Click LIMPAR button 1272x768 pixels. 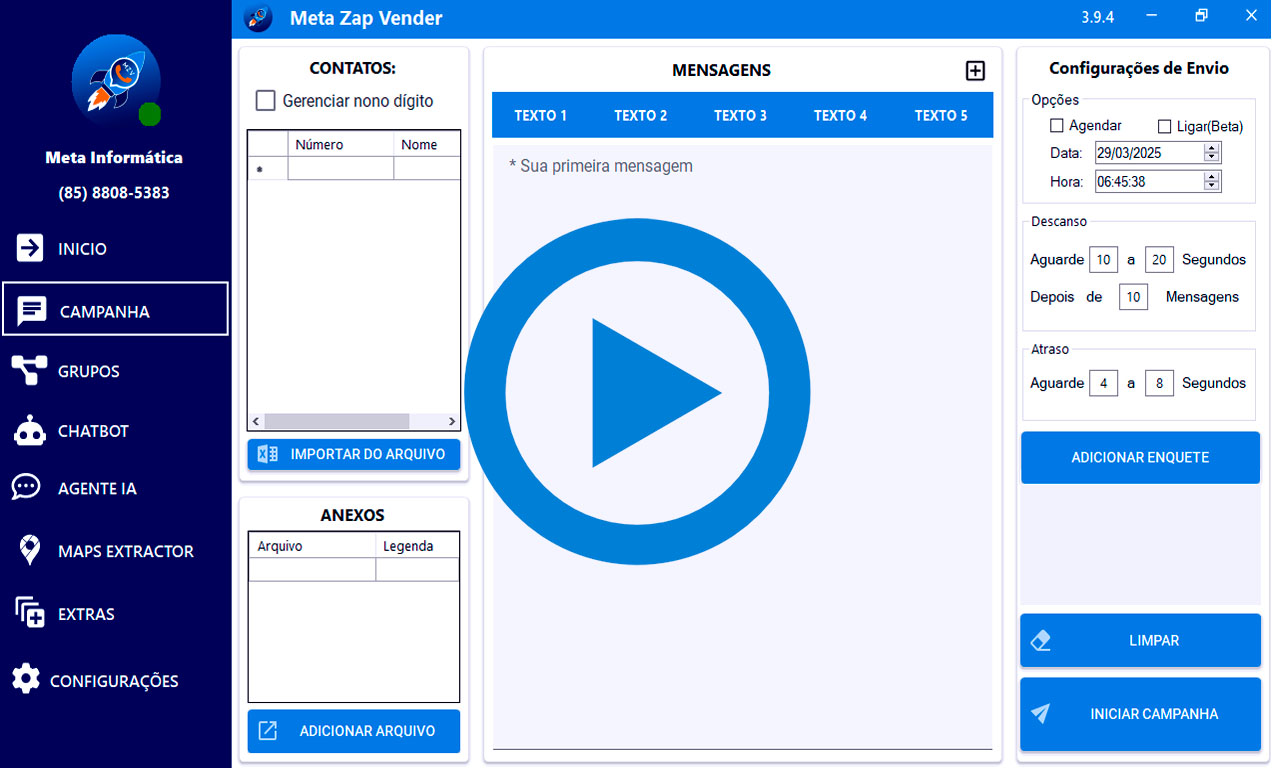coord(1140,640)
